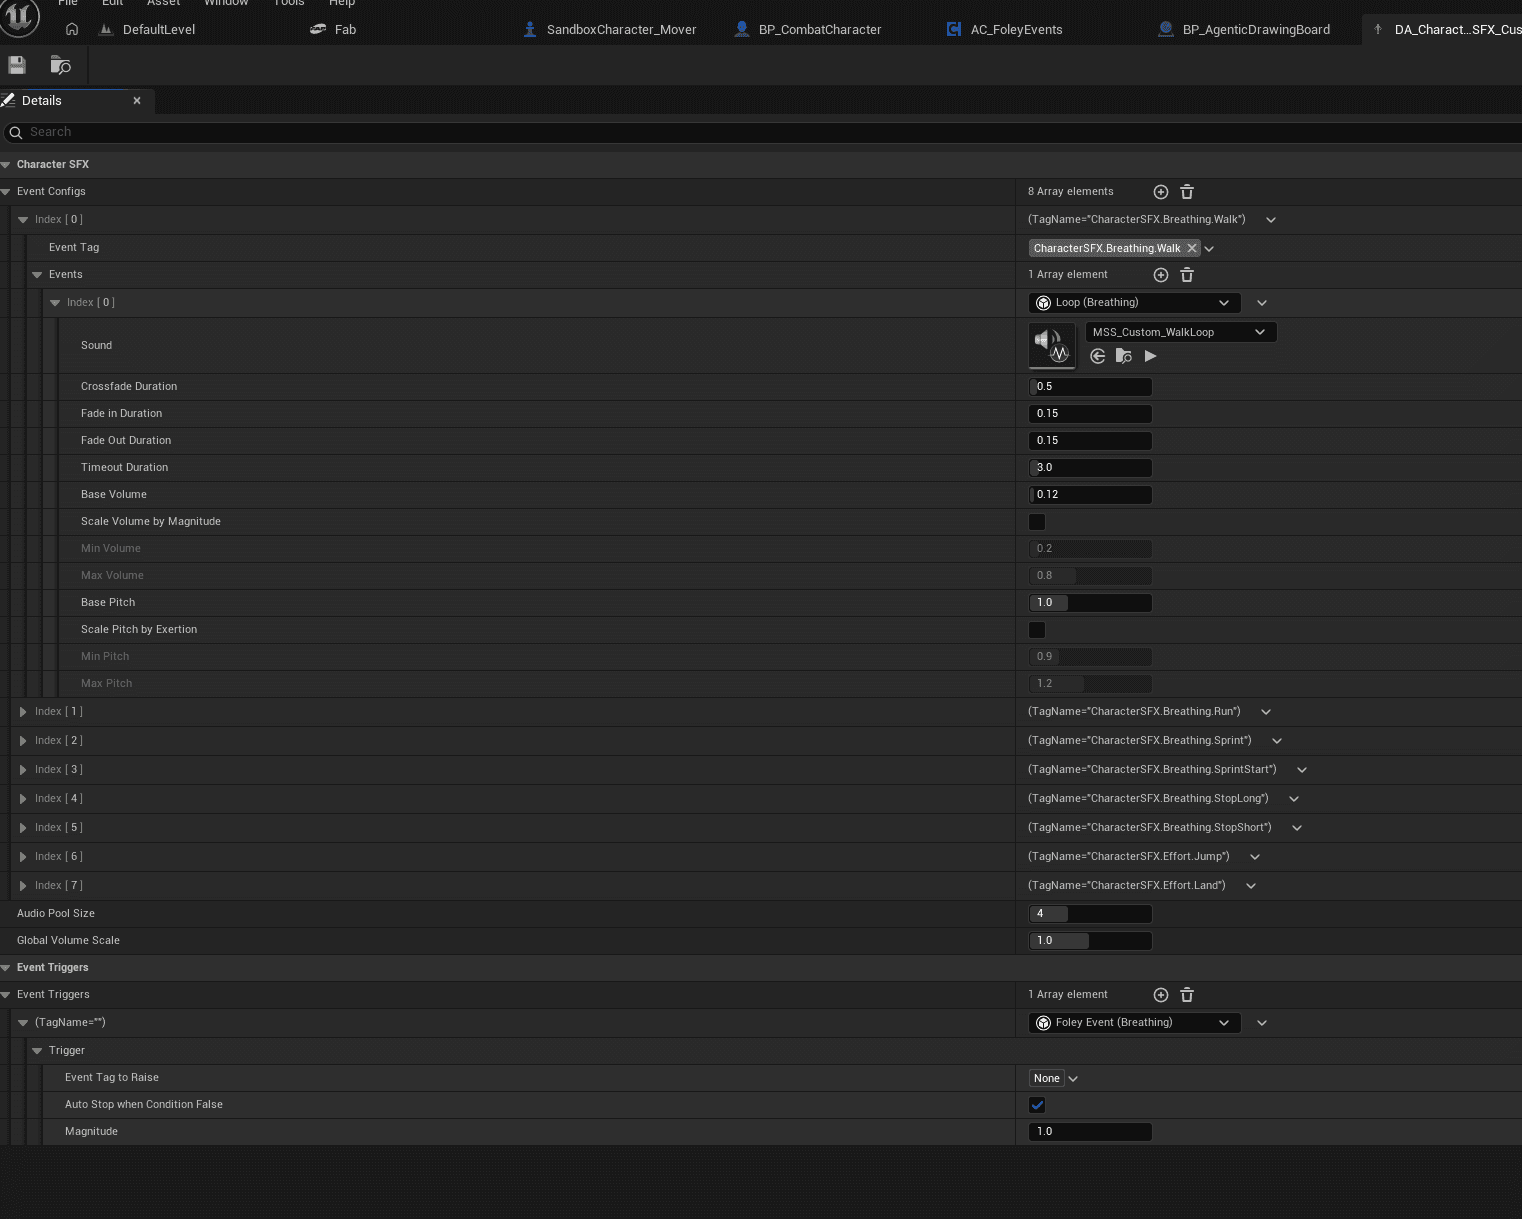The width and height of the screenshot is (1522, 1219).
Task: Click the Global Volume Scale slider
Action: tap(1090, 941)
